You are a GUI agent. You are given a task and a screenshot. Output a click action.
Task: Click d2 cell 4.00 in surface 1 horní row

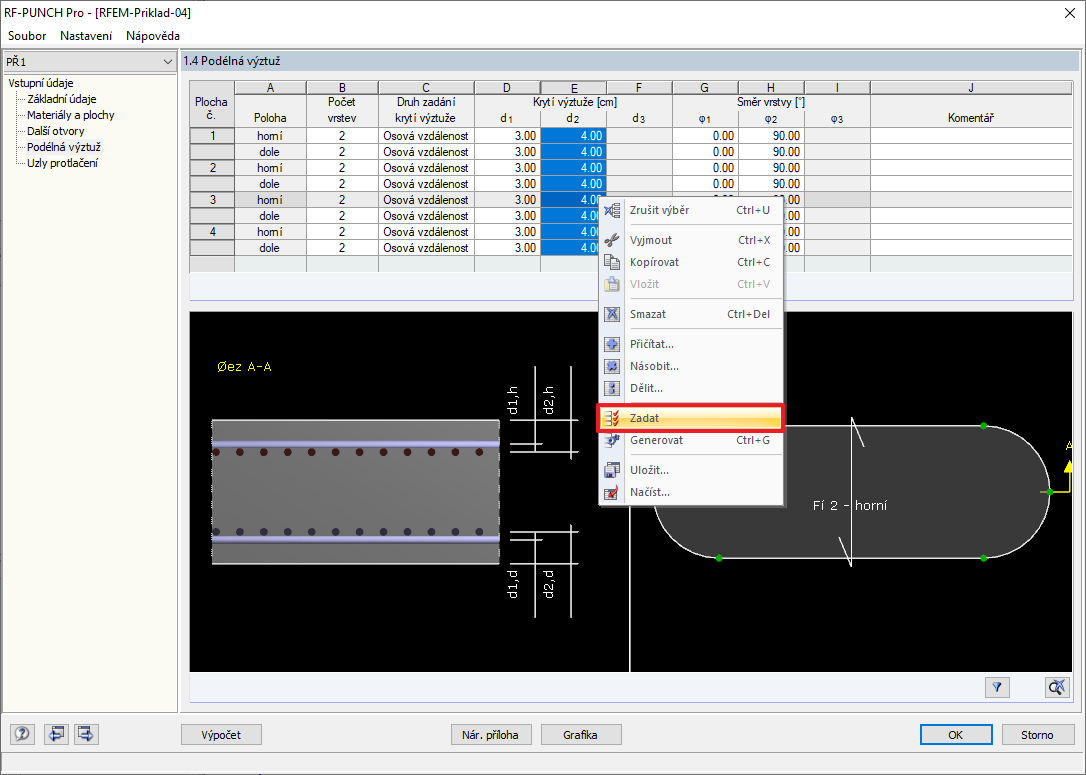click(x=573, y=136)
